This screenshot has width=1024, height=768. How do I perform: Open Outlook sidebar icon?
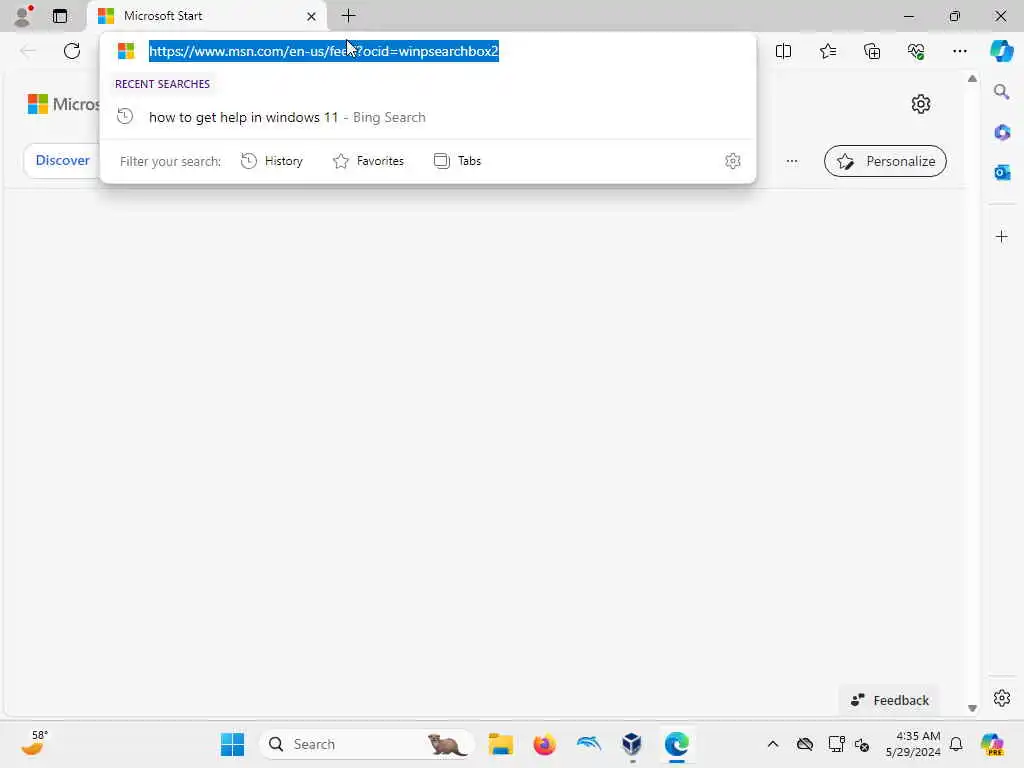pyautogui.click(x=1002, y=172)
